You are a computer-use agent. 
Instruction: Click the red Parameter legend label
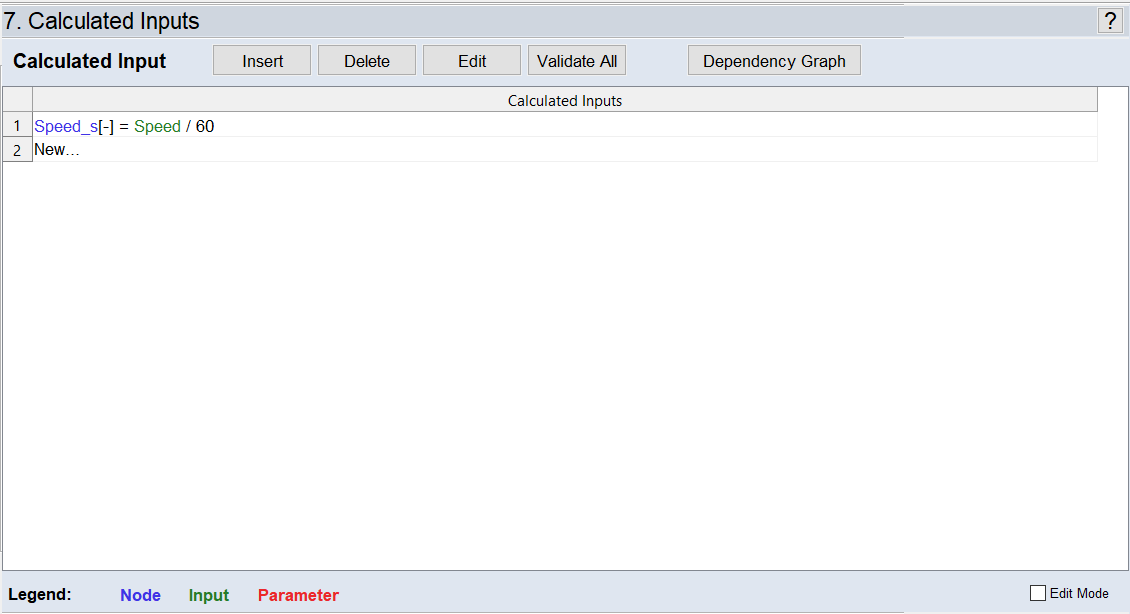[298, 595]
